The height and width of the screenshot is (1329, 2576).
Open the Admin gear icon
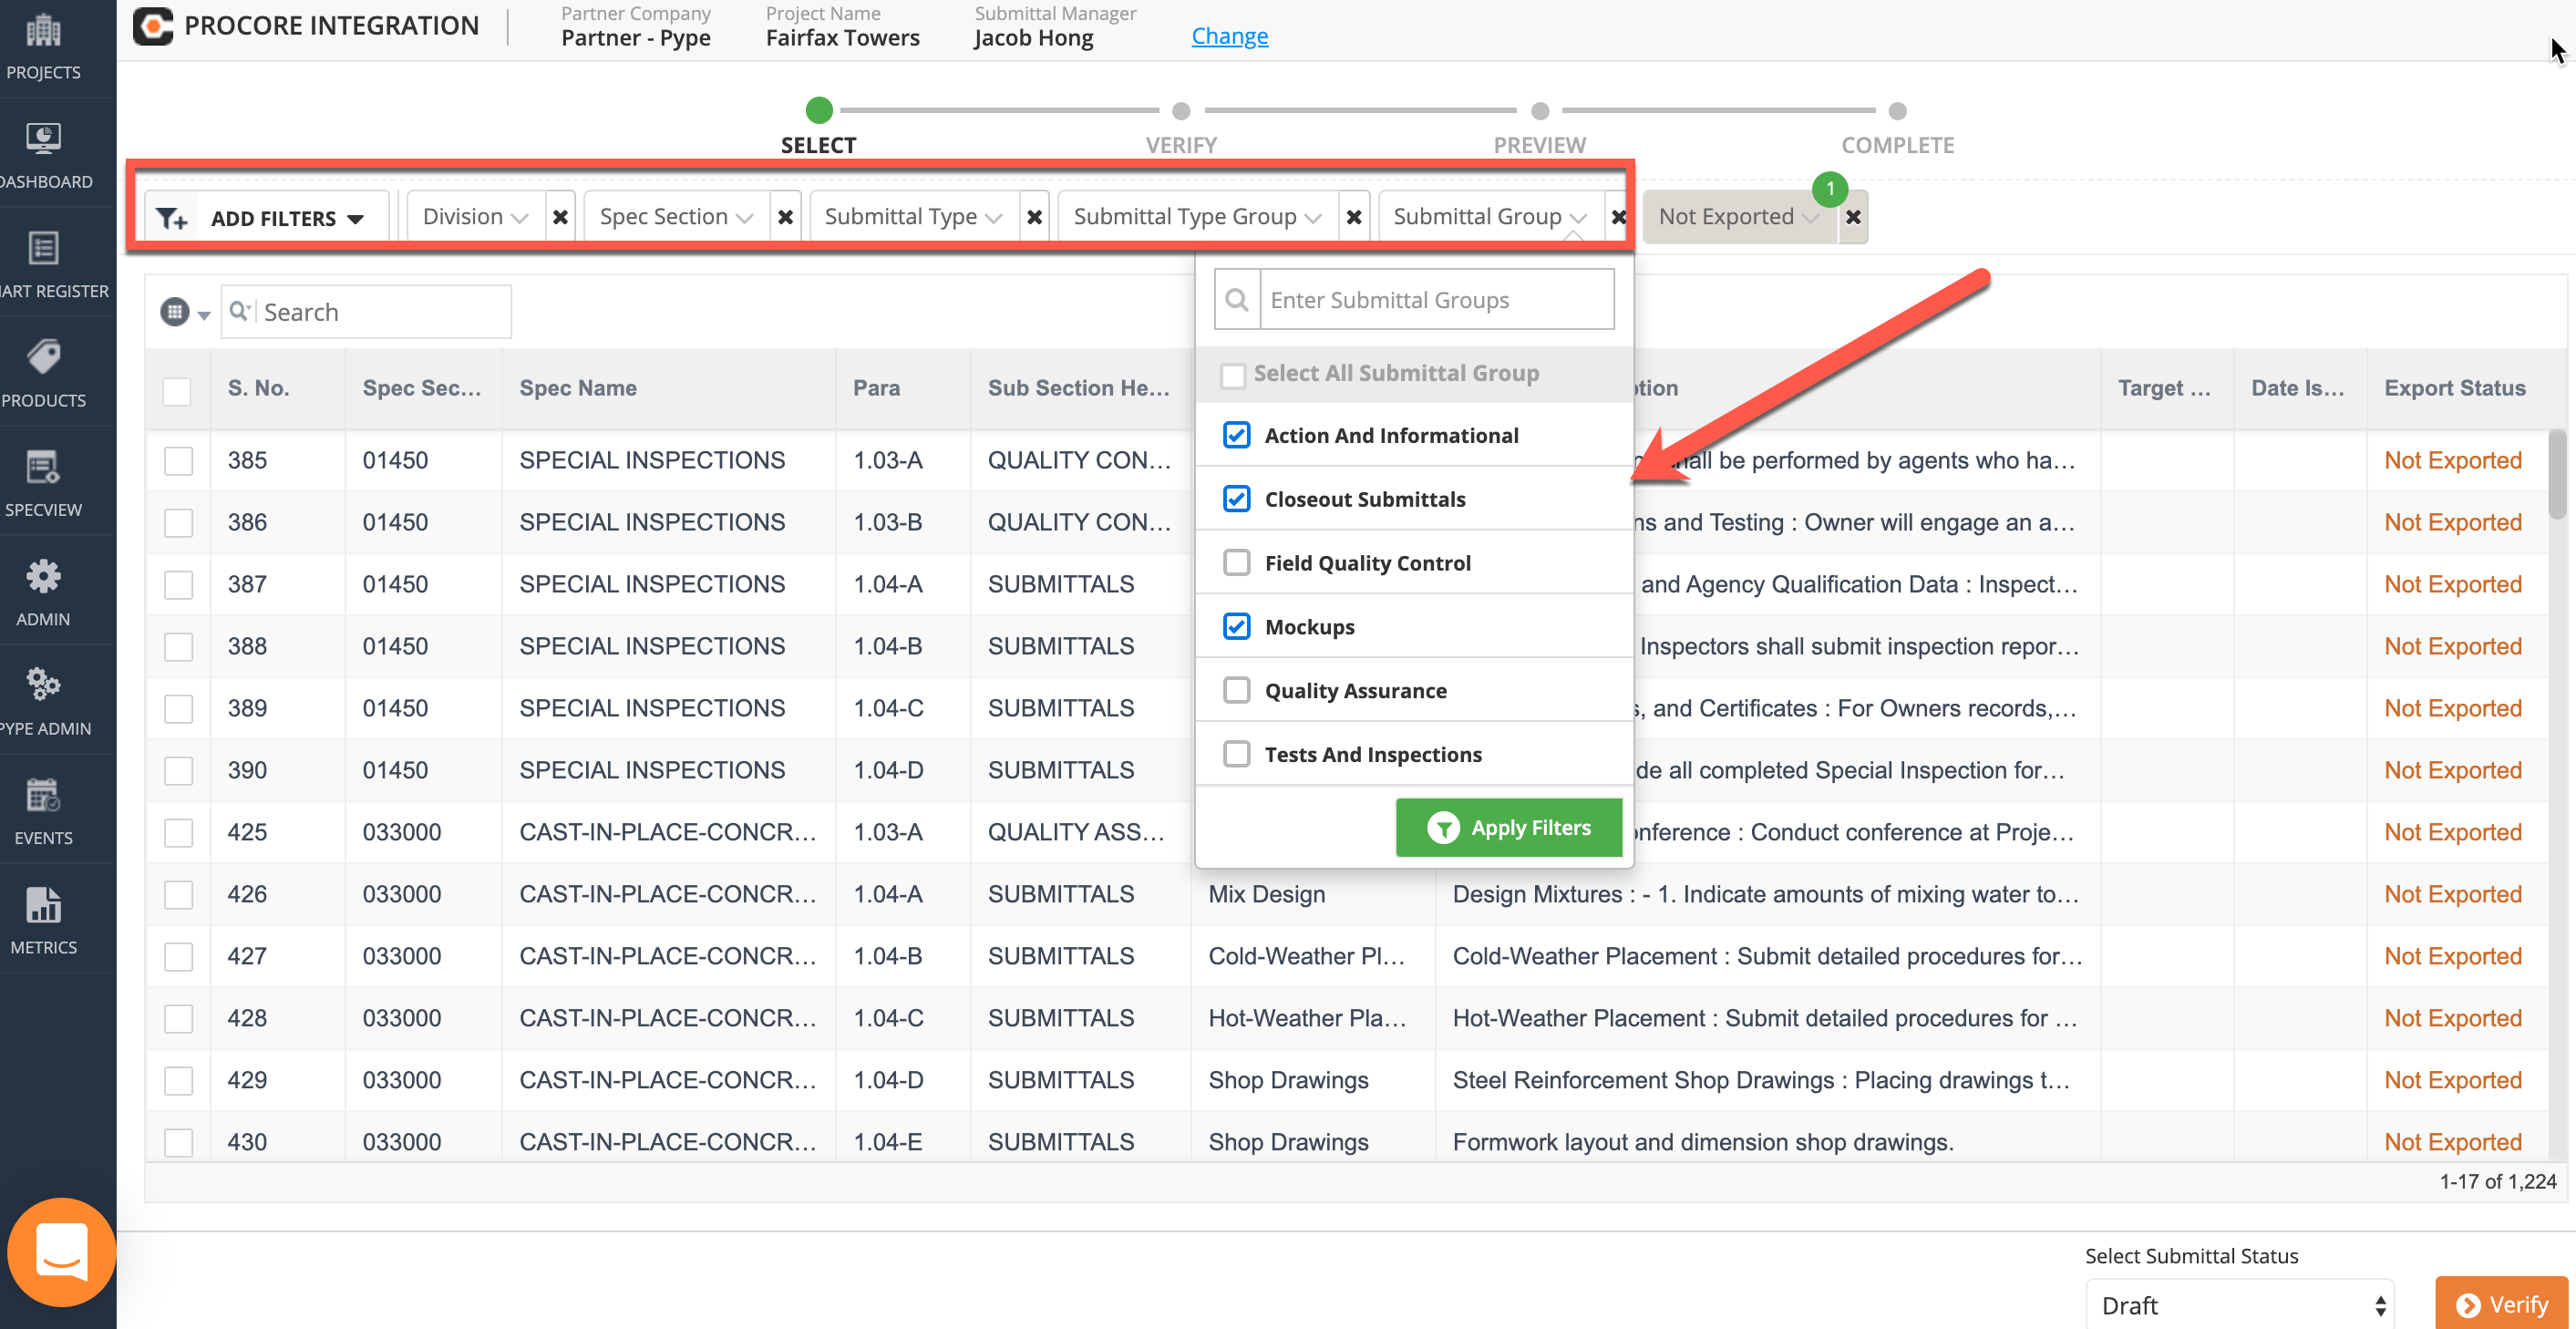(x=43, y=577)
